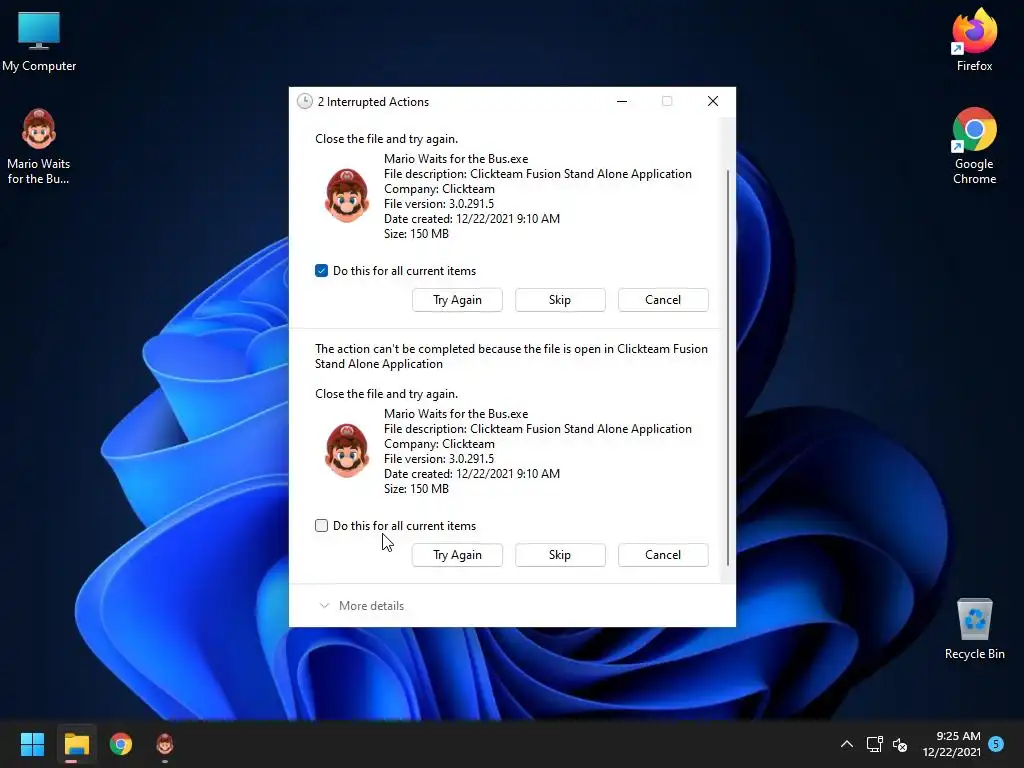This screenshot has height=768, width=1024.
Task: Minimize the Interrupted Actions dialog
Action: coord(622,101)
